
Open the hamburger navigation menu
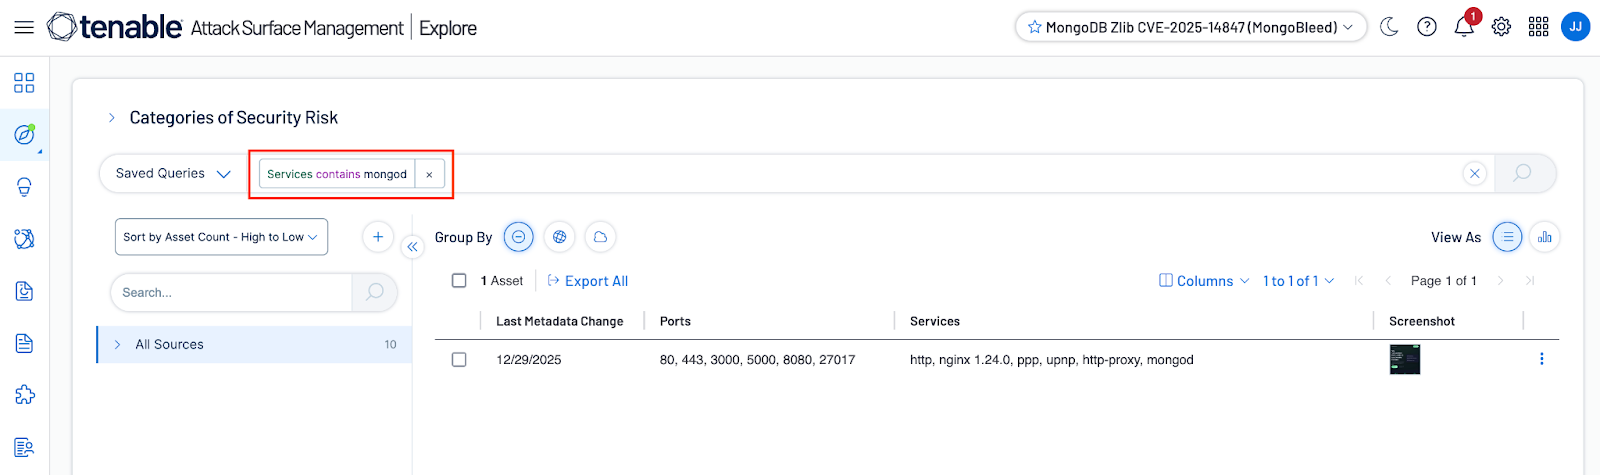pos(24,27)
